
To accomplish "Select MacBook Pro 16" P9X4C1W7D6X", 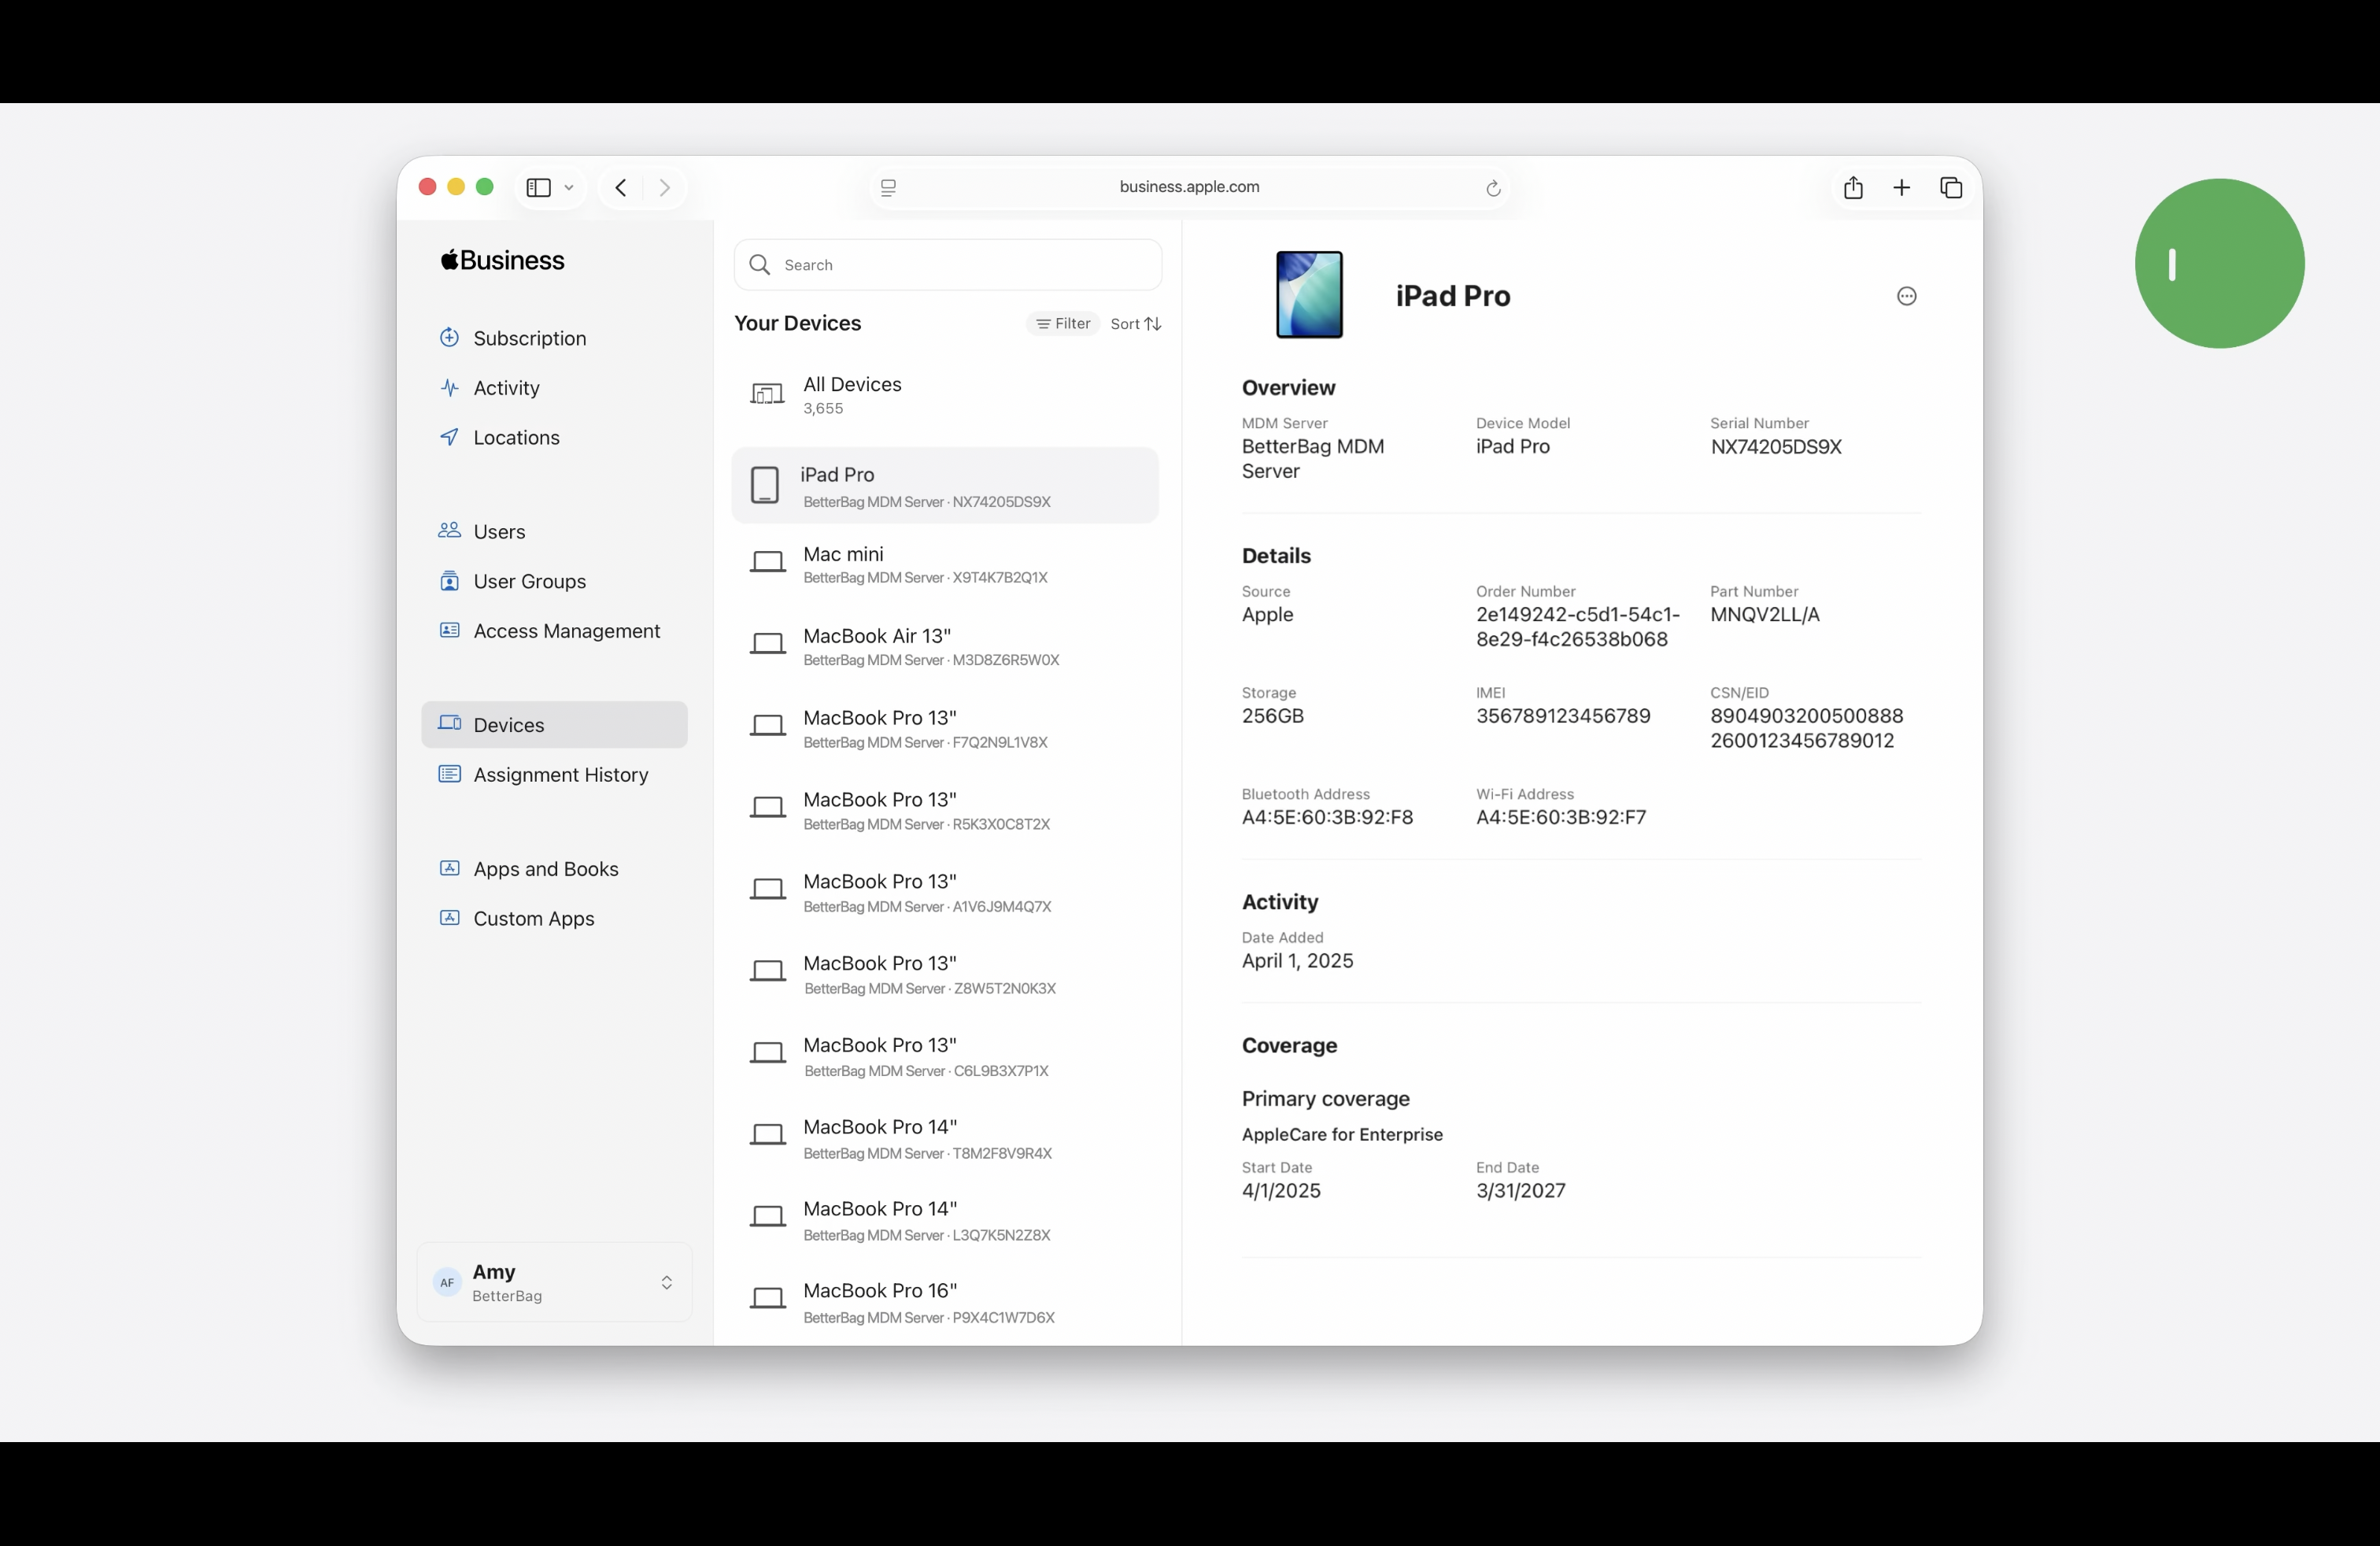I will pyautogui.click(x=945, y=1302).
